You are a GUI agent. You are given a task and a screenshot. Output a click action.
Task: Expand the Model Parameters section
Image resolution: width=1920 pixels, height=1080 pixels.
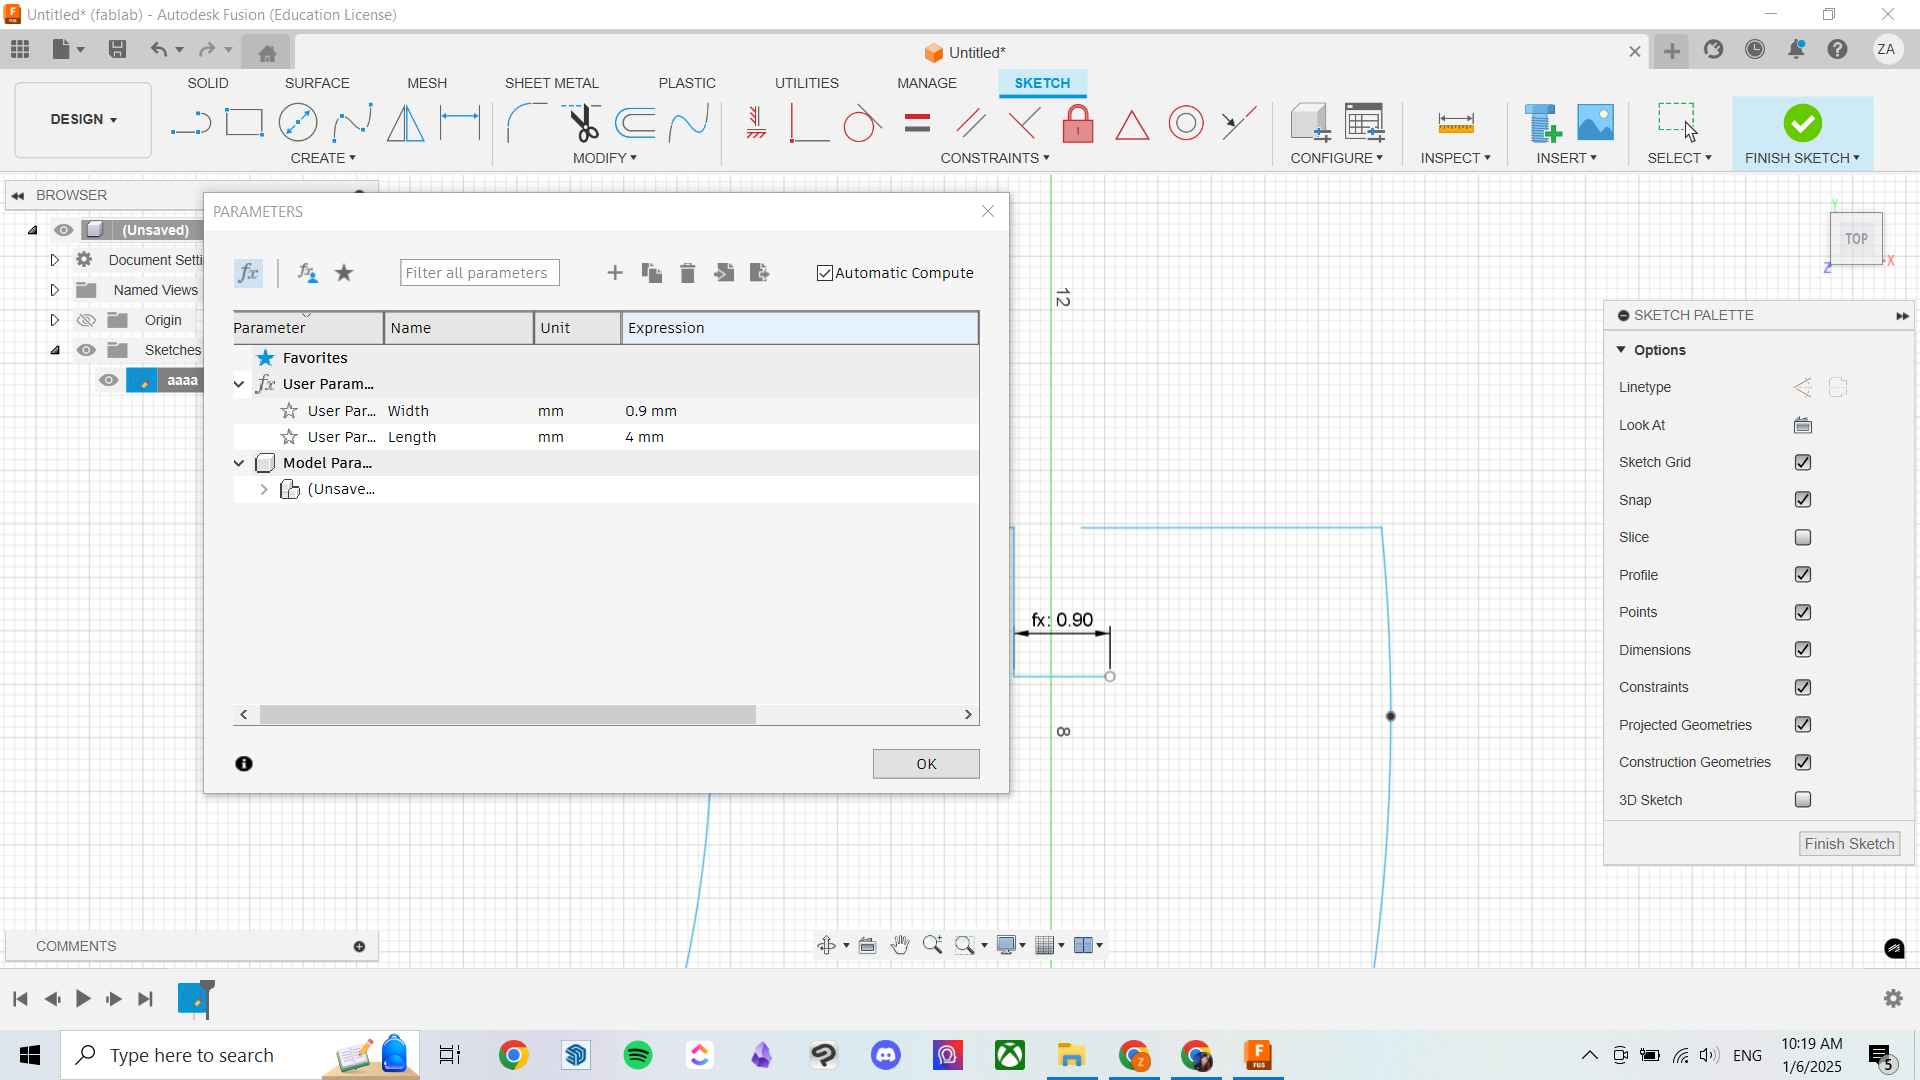click(240, 463)
